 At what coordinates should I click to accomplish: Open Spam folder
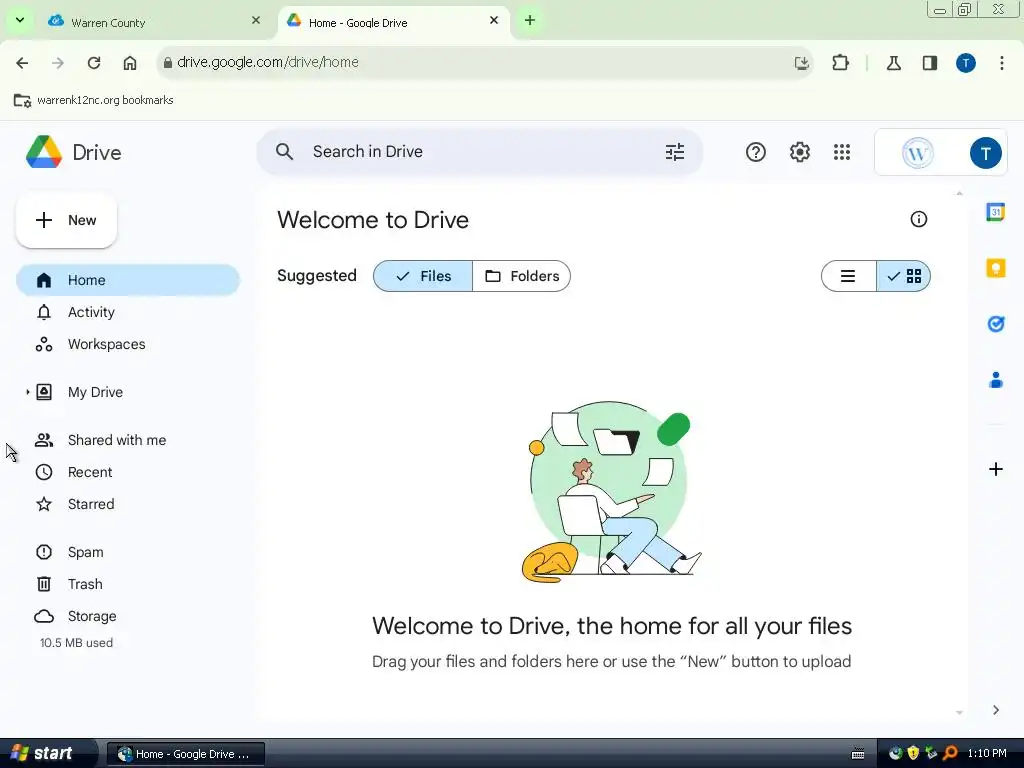128,552
